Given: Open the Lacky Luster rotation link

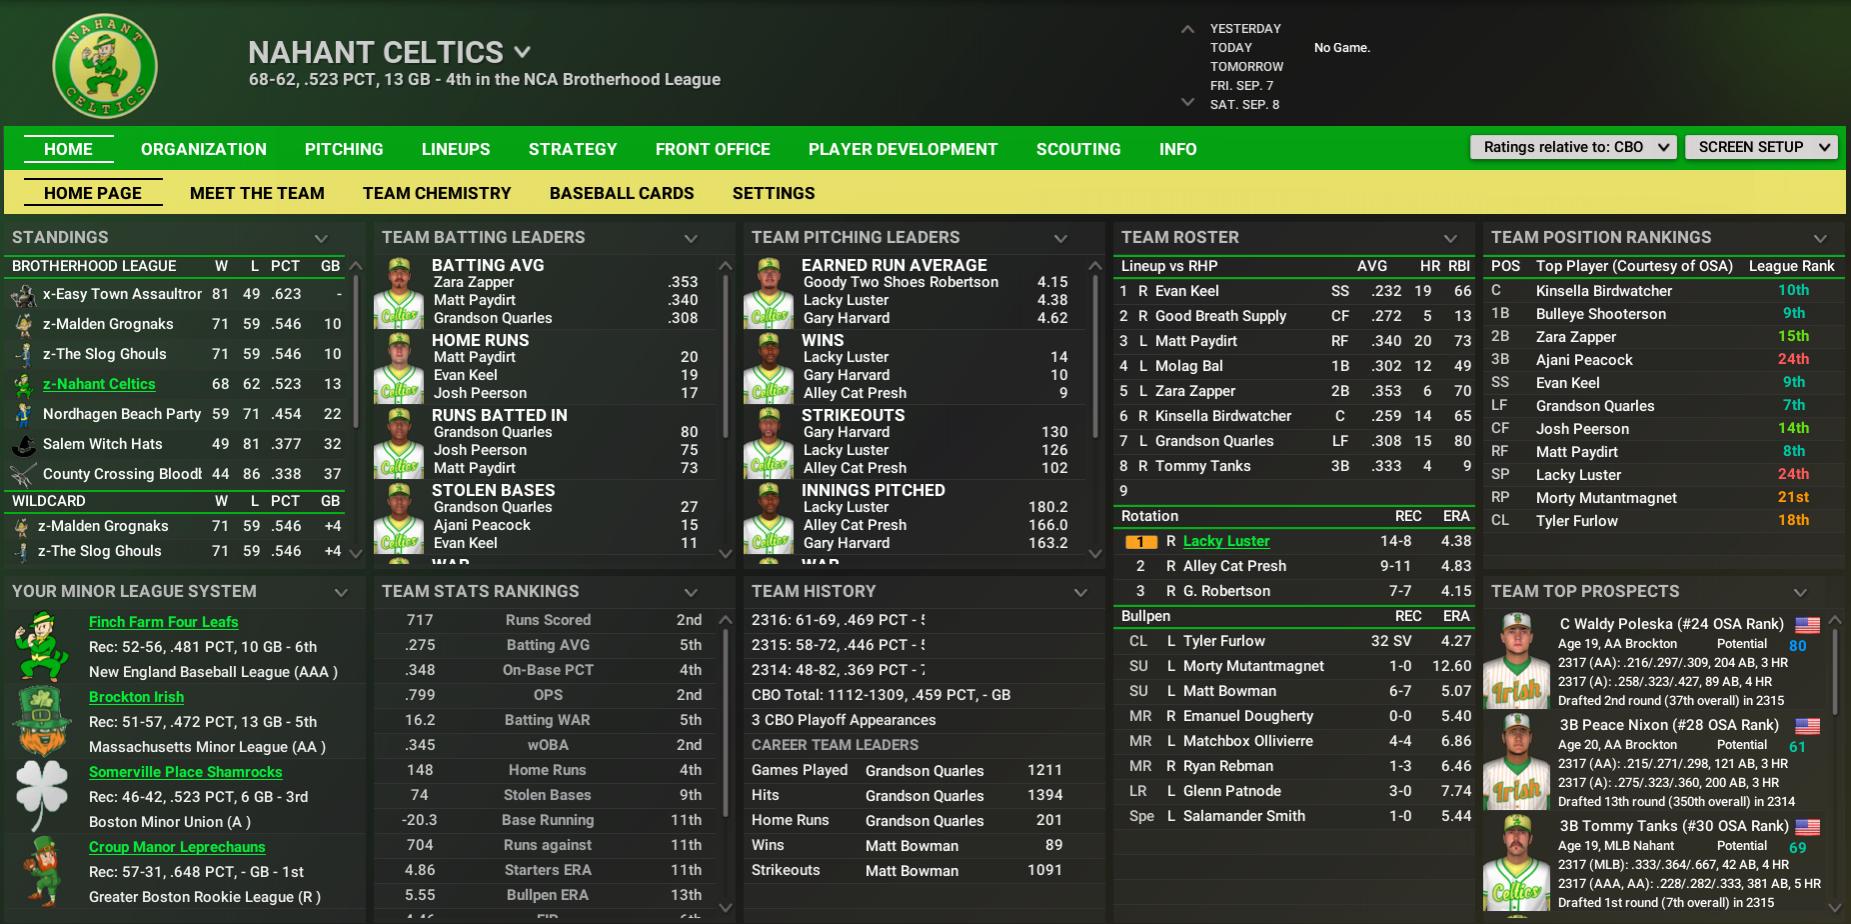Looking at the screenshot, I should click(x=1226, y=541).
